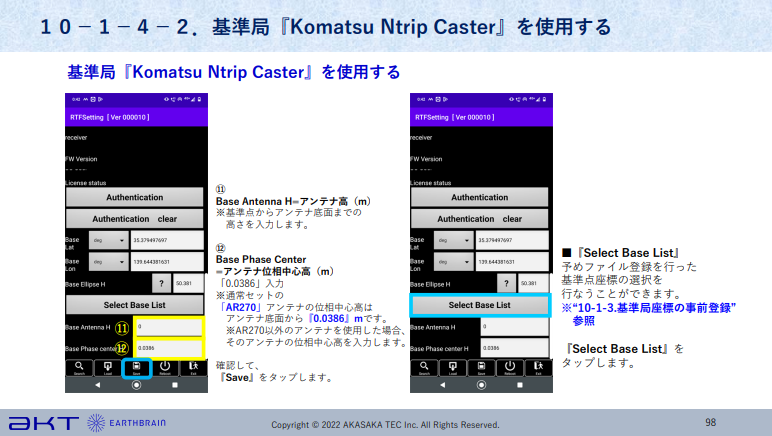Click Base Lat field 35.379497697 in right phone
Image resolution: width=772 pixels, height=436 pixels.
(512, 241)
